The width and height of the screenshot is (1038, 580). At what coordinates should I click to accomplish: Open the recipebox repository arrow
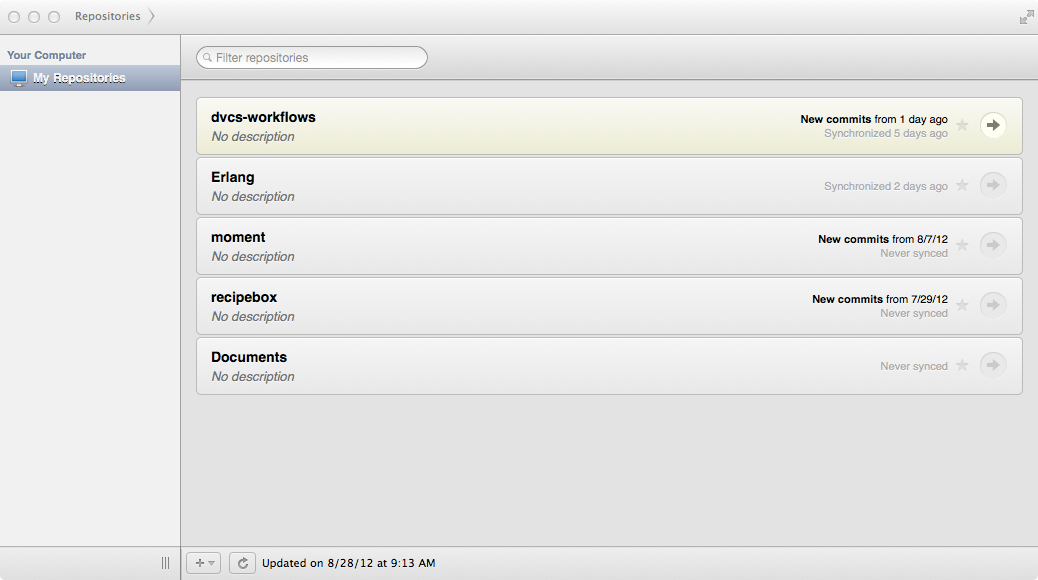(x=993, y=305)
